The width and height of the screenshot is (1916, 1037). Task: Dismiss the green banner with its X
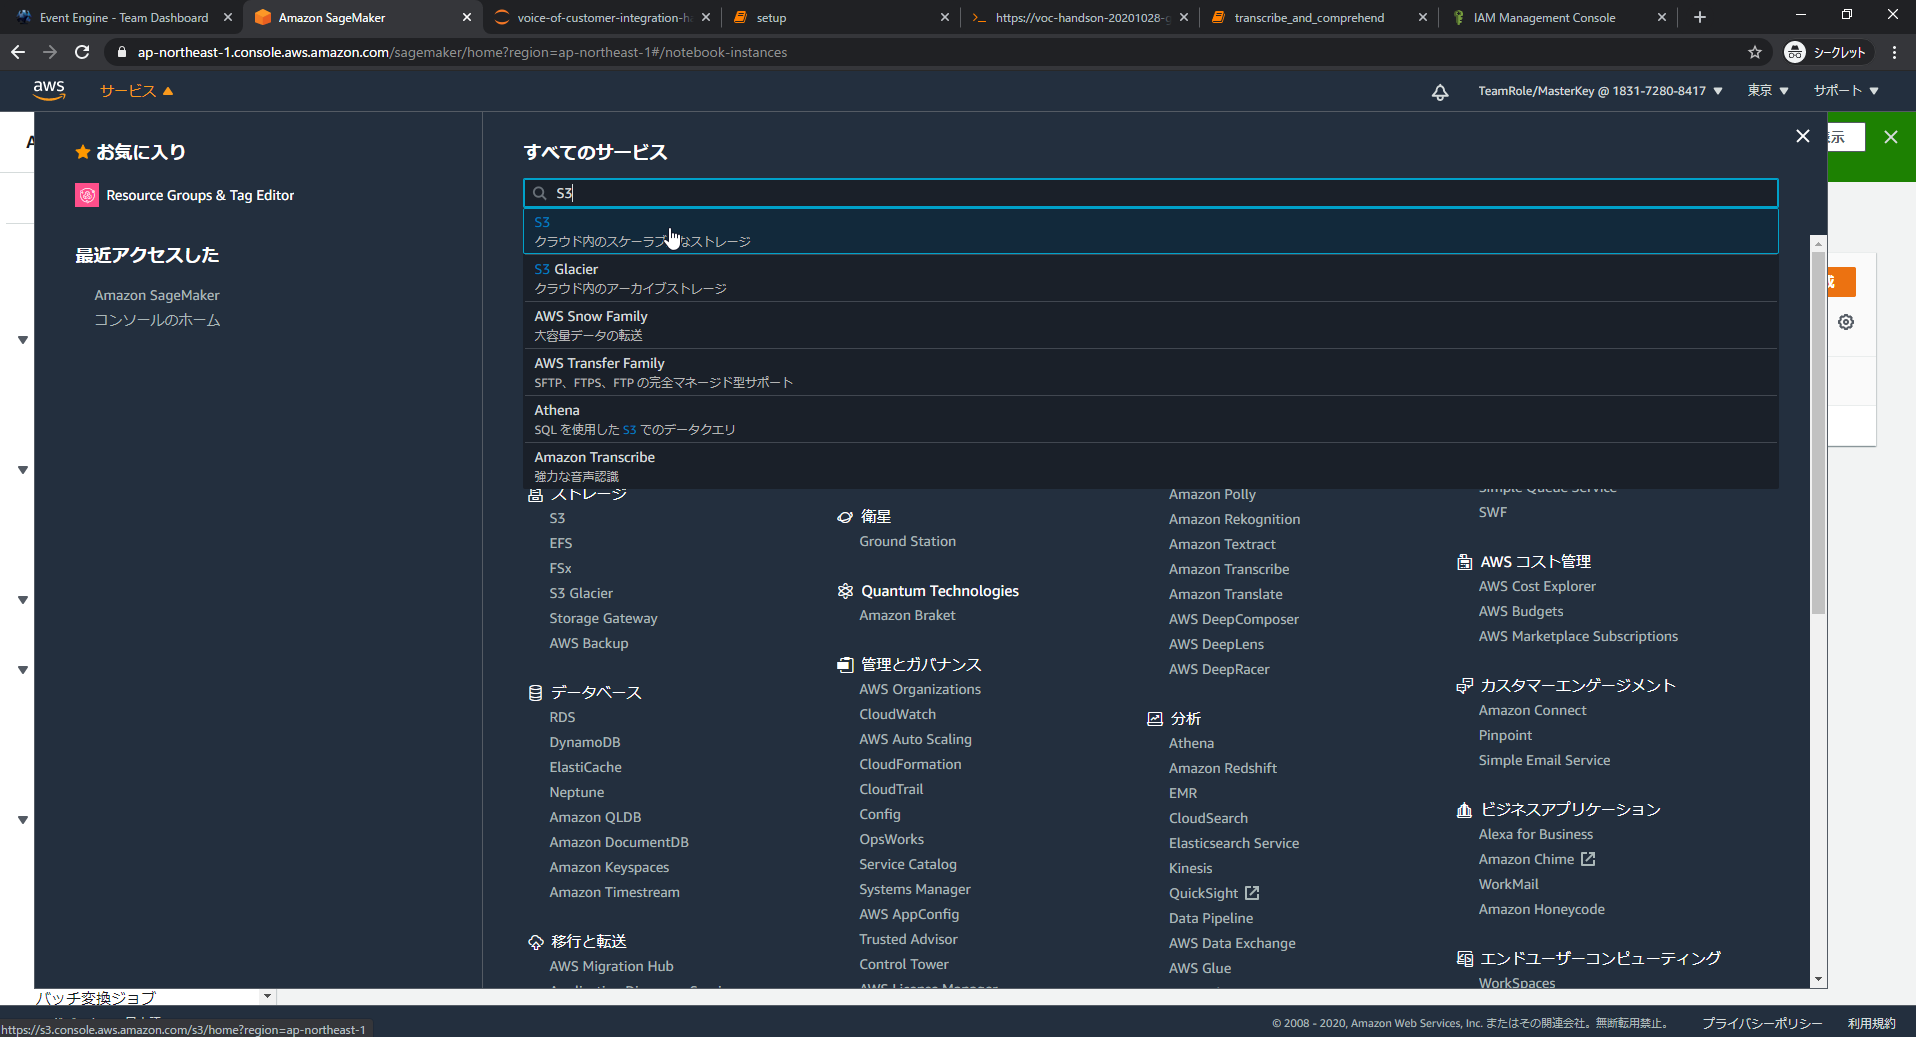coord(1890,137)
